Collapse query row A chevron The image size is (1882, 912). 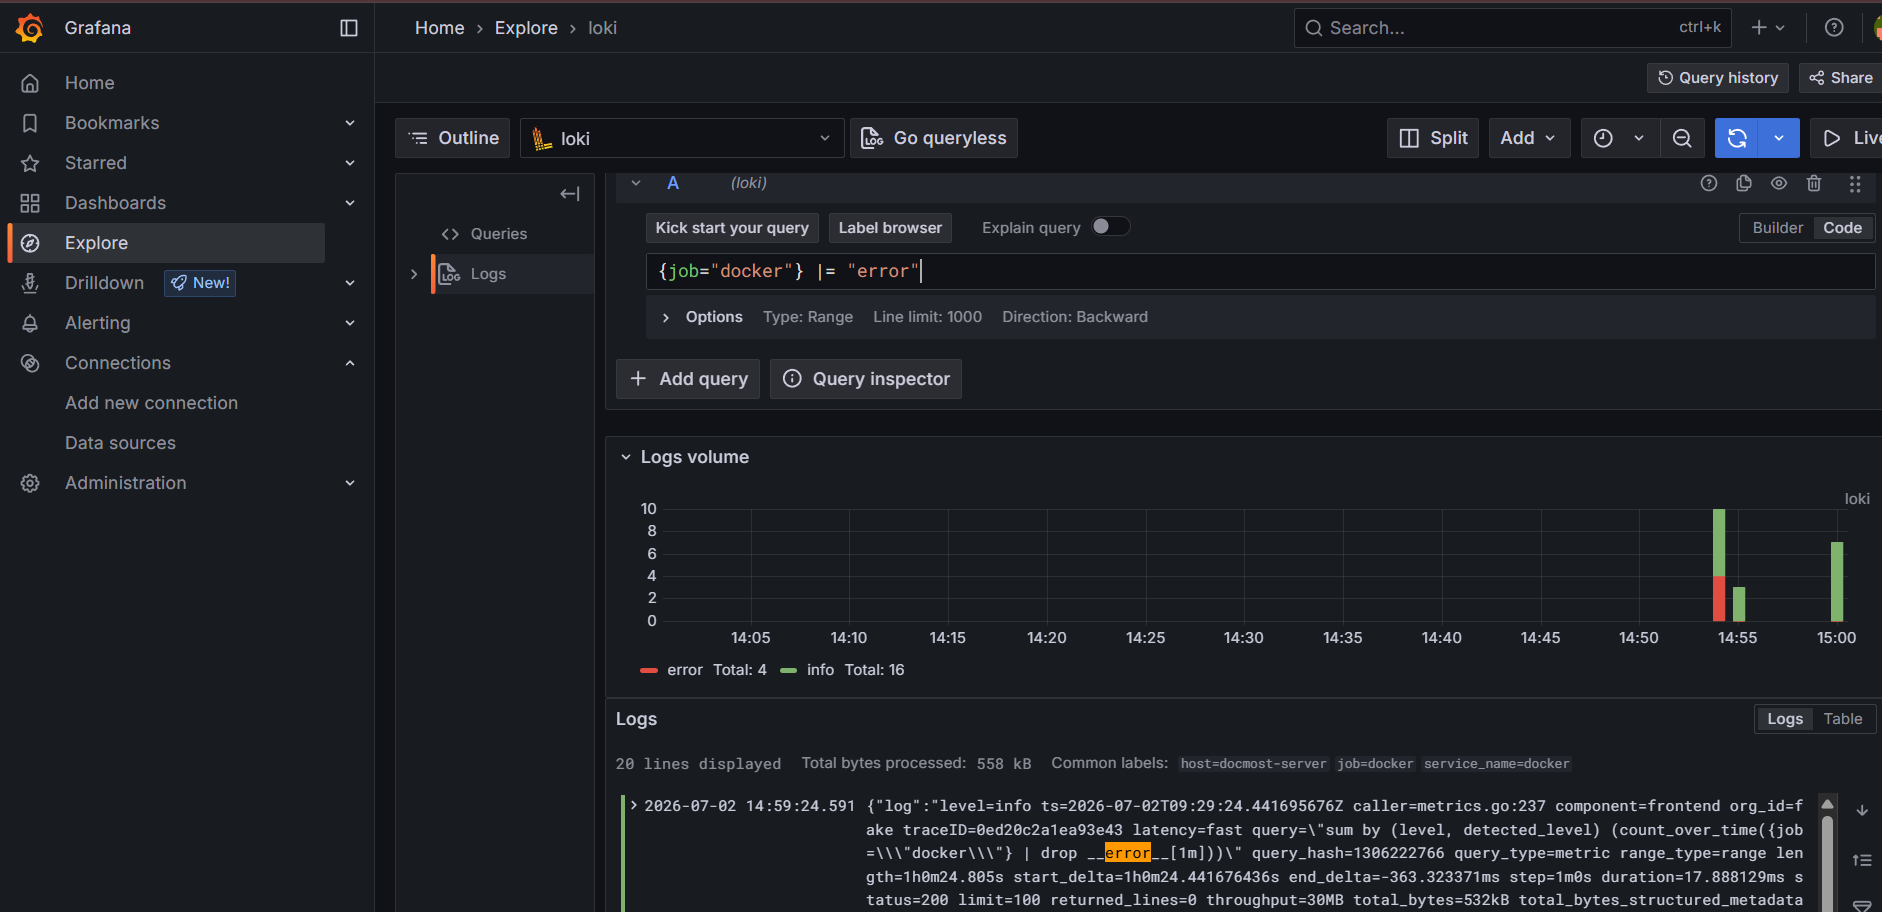636,183
